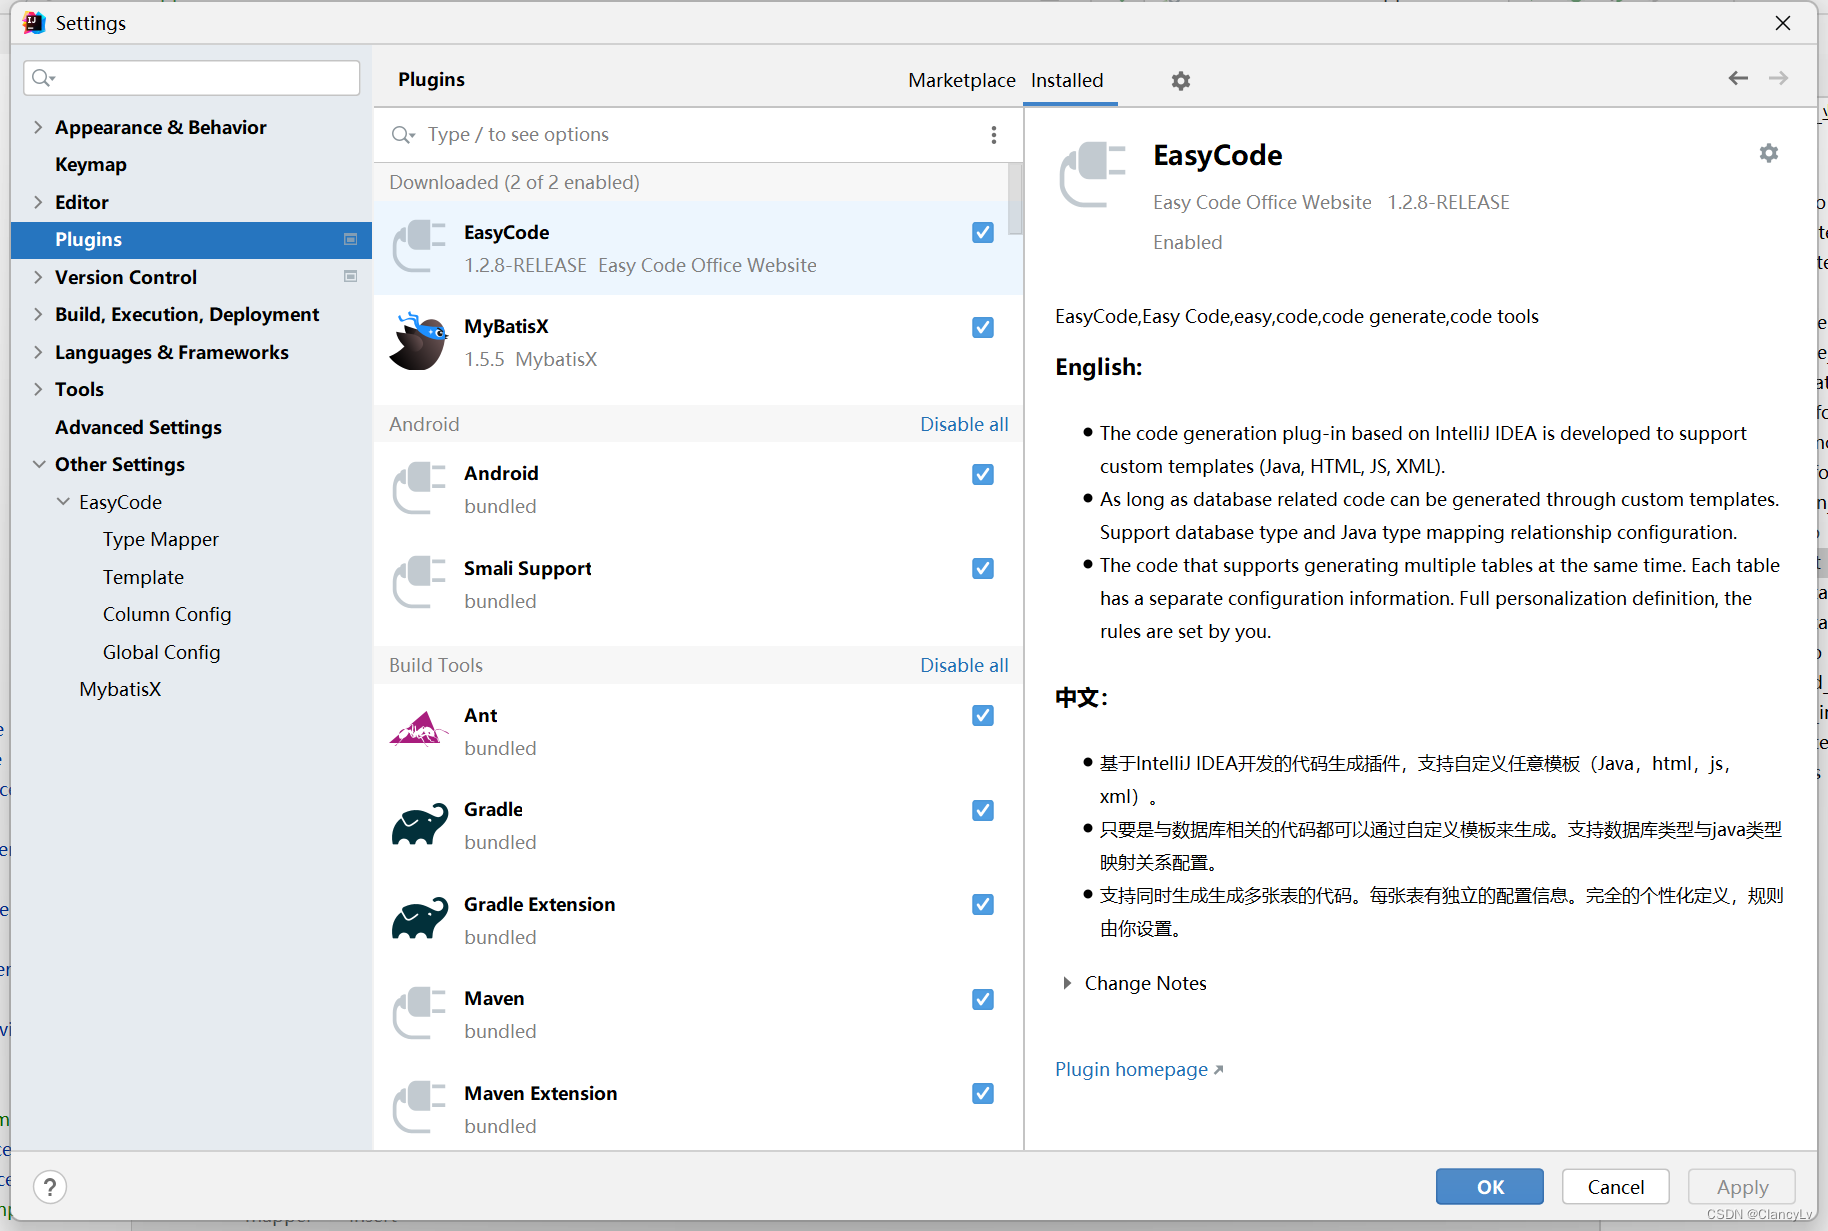Uncheck the Gradle Extension plugin
1828x1231 pixels.
pos(983,904)
